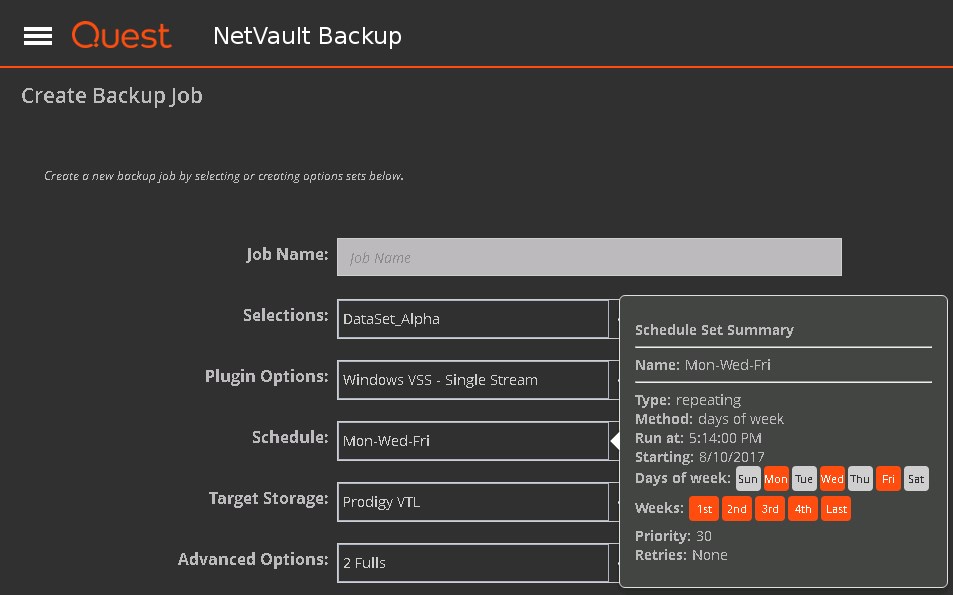
Task: Select the Last week box
Action: 836,509
